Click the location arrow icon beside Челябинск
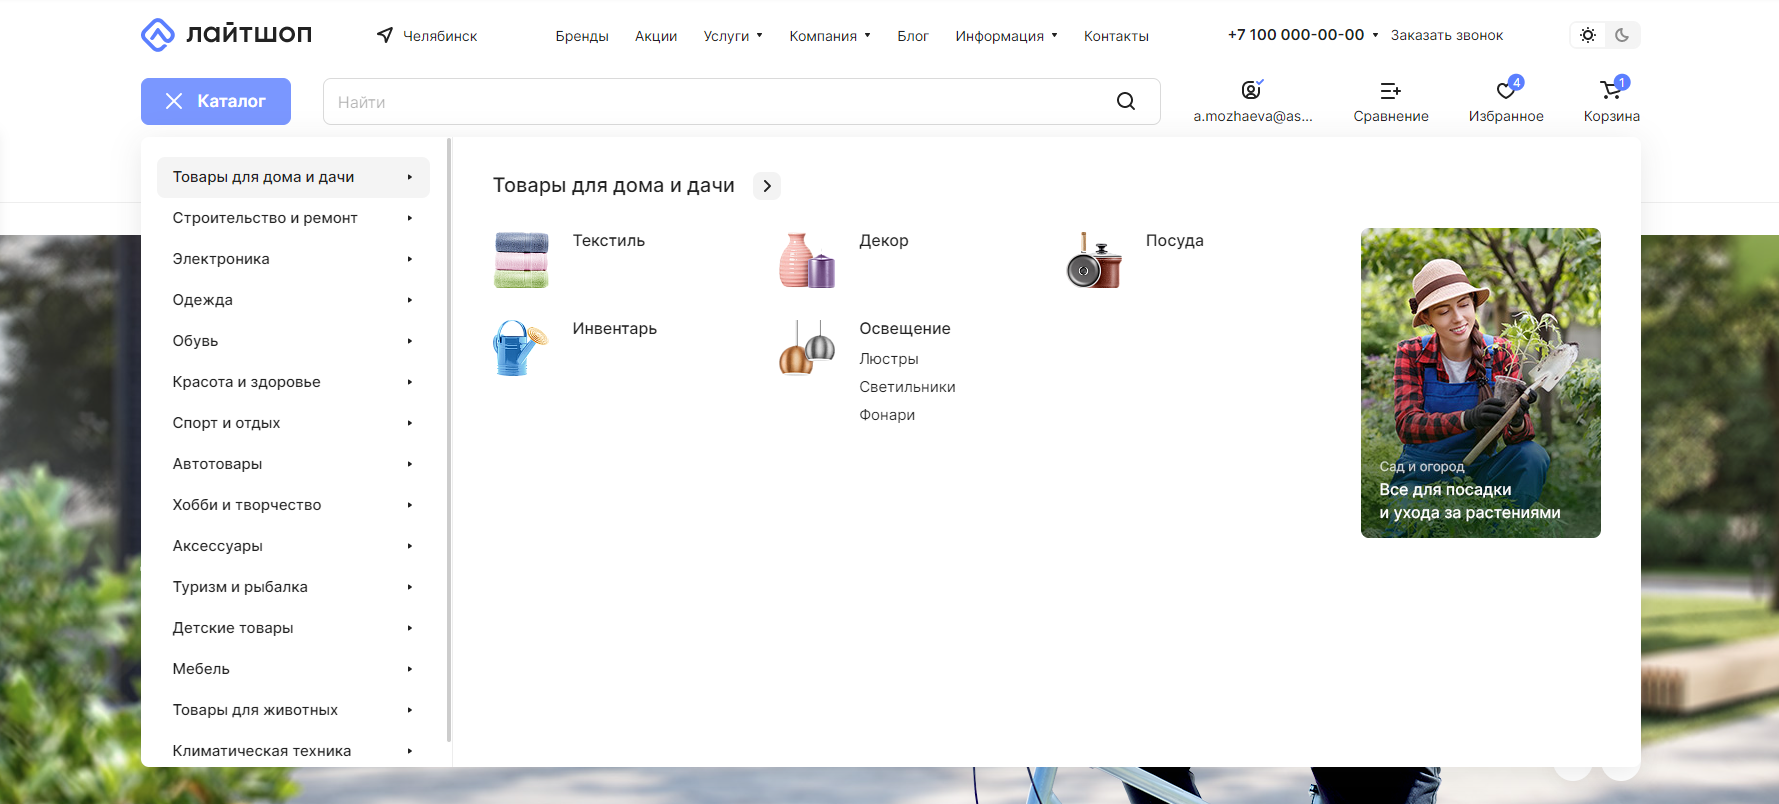This screenshot has height=804, width=1779. click(x=385, y=35)
